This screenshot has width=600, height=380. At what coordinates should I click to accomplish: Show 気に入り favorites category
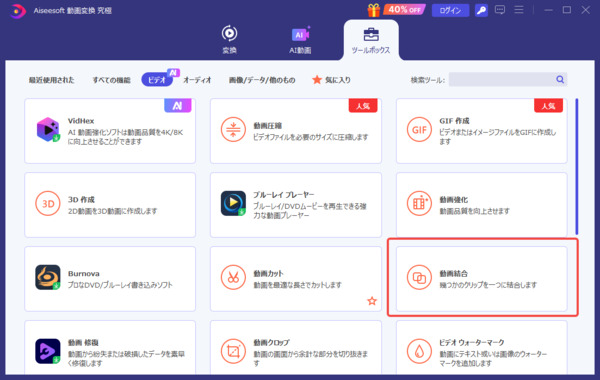(331, 80)
